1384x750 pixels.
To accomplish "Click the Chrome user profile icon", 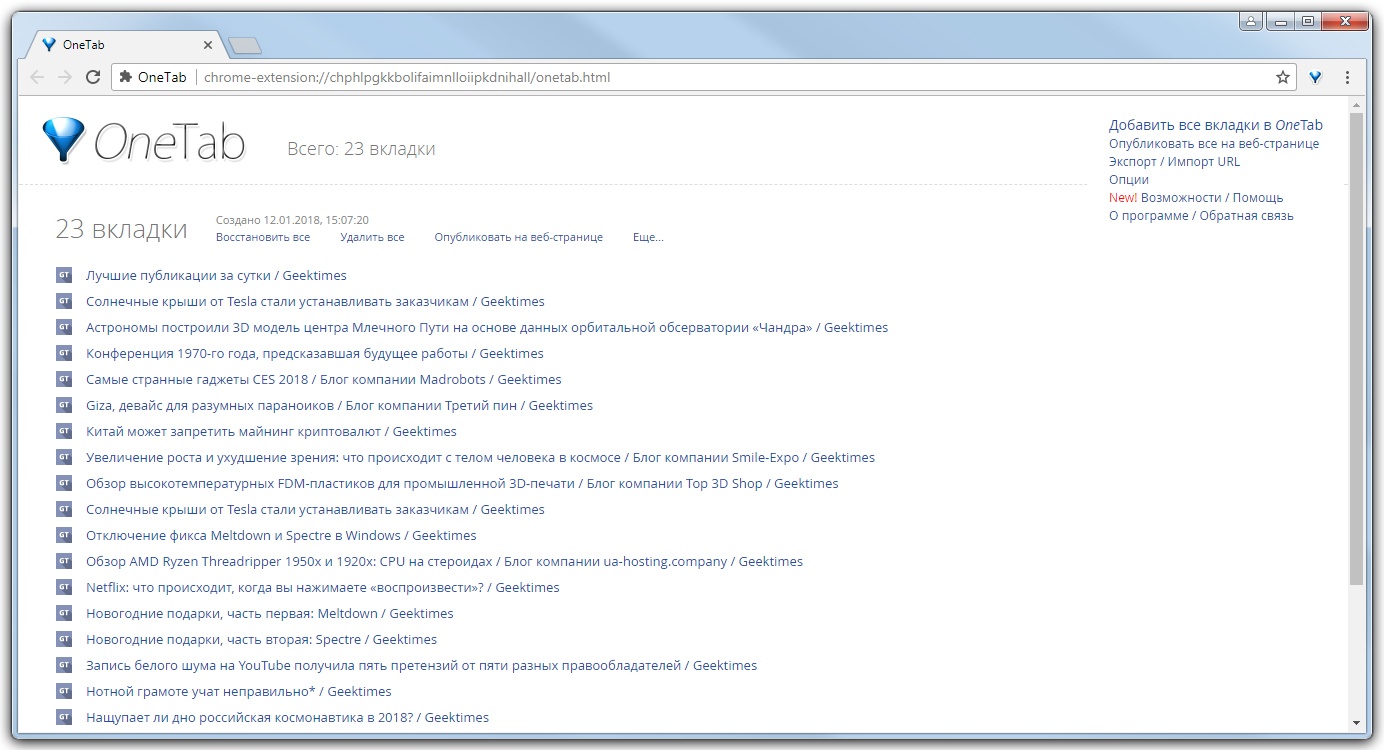I will click(1252, 21).
